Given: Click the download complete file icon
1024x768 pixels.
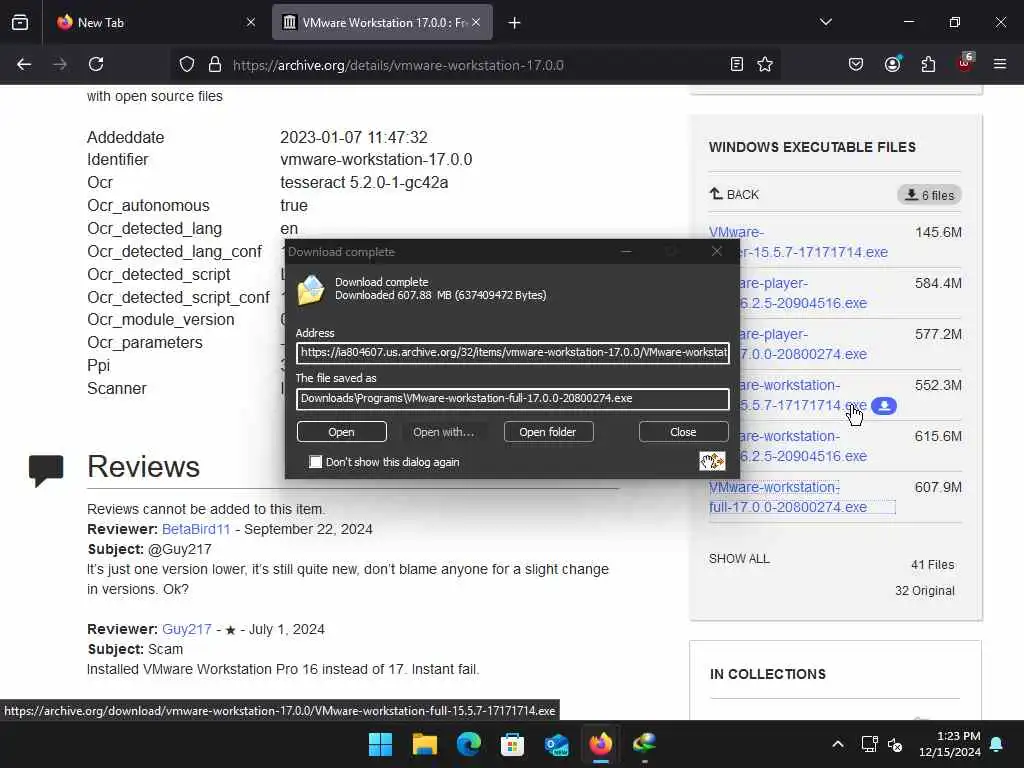Looking at the screenshot, I should pyautogui.click(x=311, y=289).
